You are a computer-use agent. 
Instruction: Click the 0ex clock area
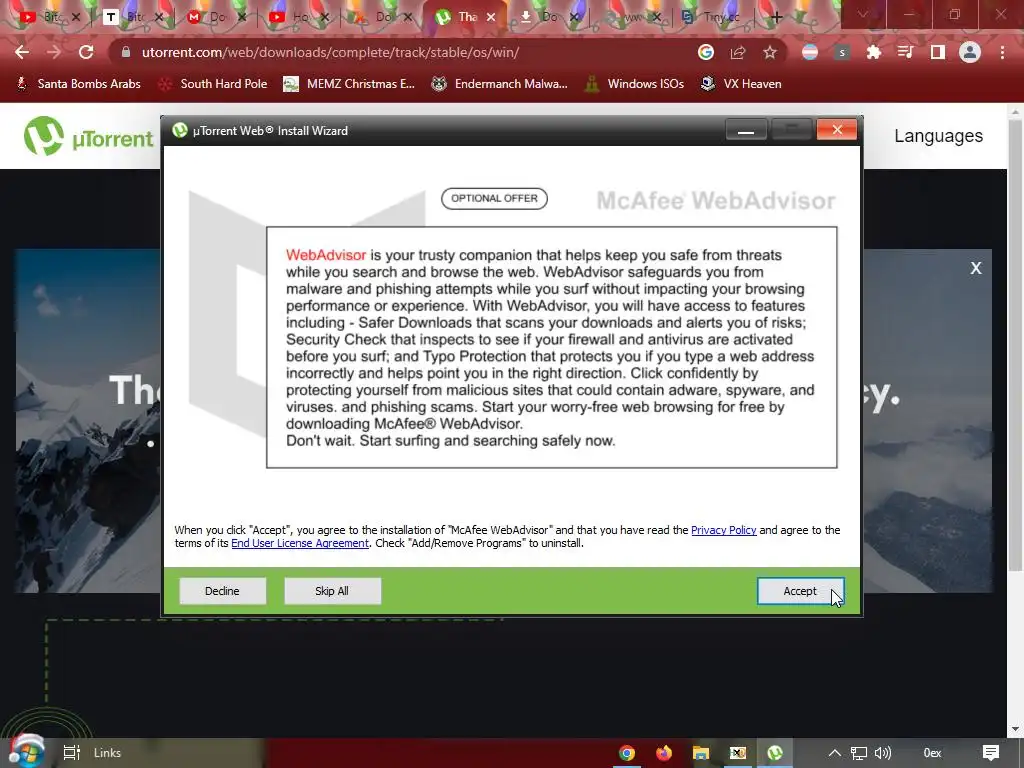(x=932, y=753)
